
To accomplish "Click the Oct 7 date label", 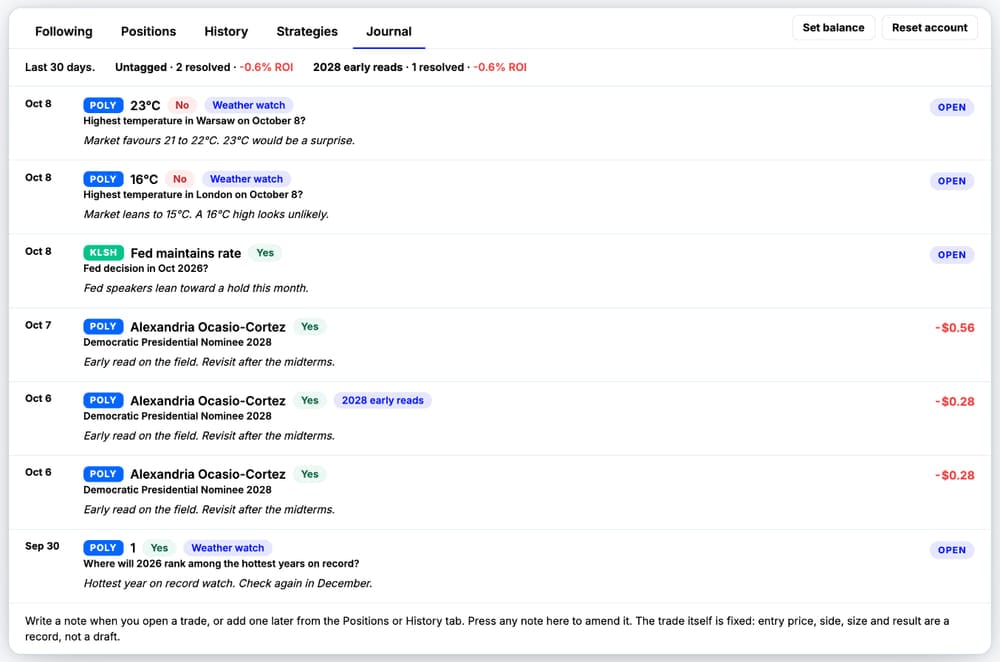I will [38, 325].
